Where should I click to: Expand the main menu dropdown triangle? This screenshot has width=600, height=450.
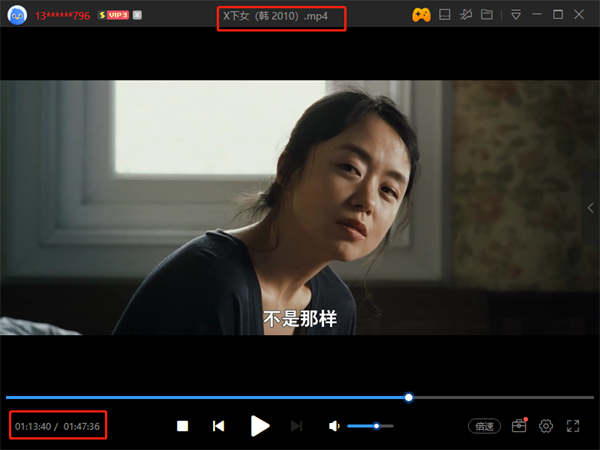[516, 15]
